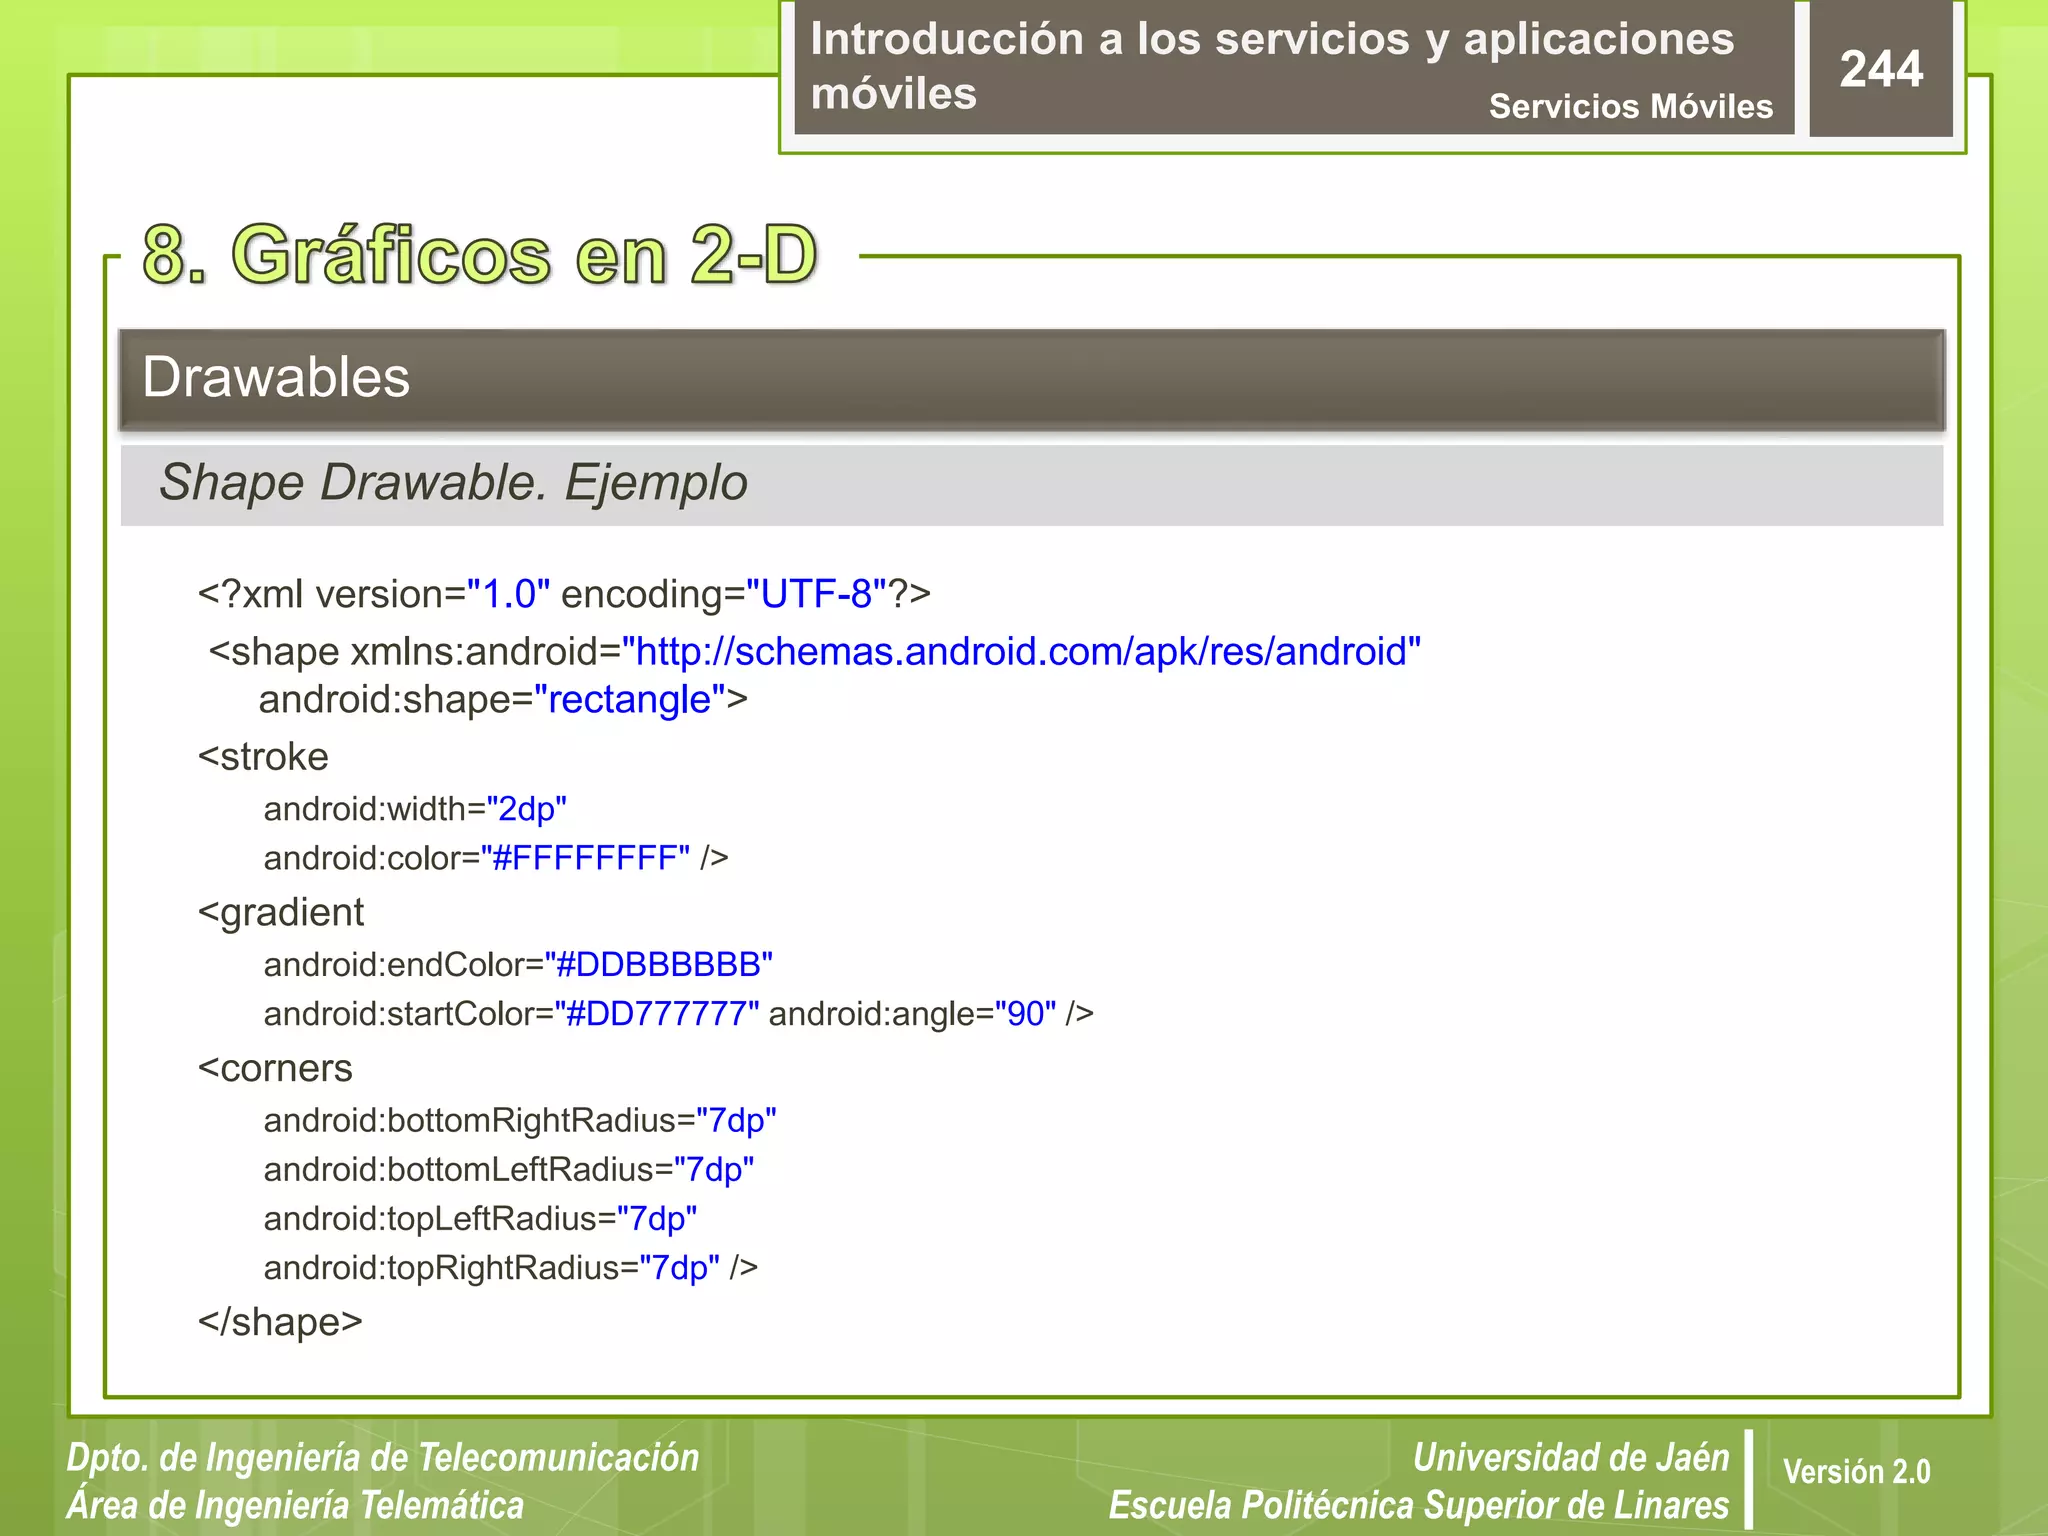
Task: Click the '<?xml version="1.0"' declaration line
Action: click(564, 594)
